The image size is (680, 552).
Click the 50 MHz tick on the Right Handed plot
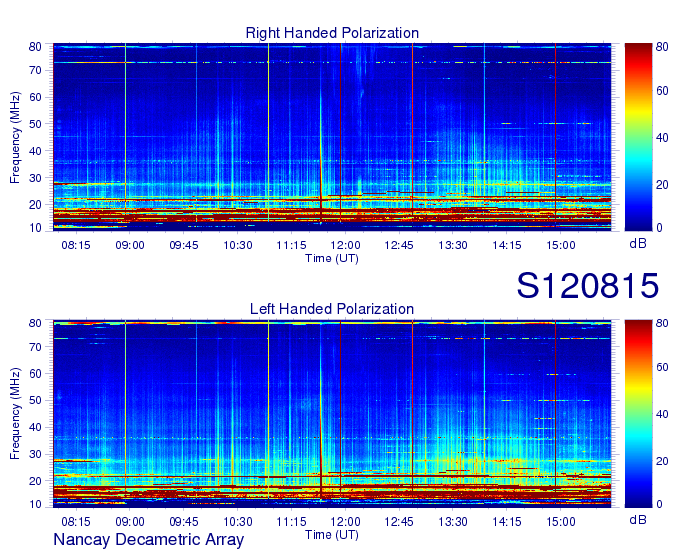click(35, 124)
